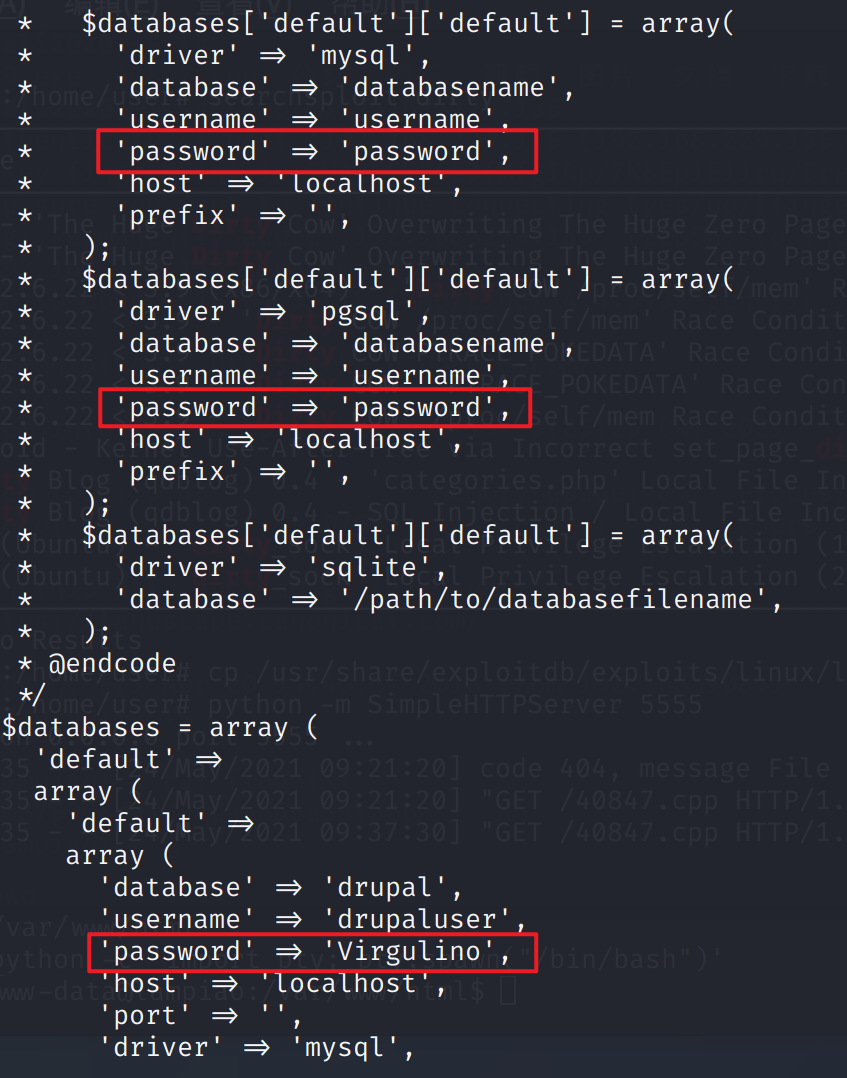Click 'mysql' driver value on the last line
The height and width of the screenshot is (1078, 847).
(x=352, y=1047)
